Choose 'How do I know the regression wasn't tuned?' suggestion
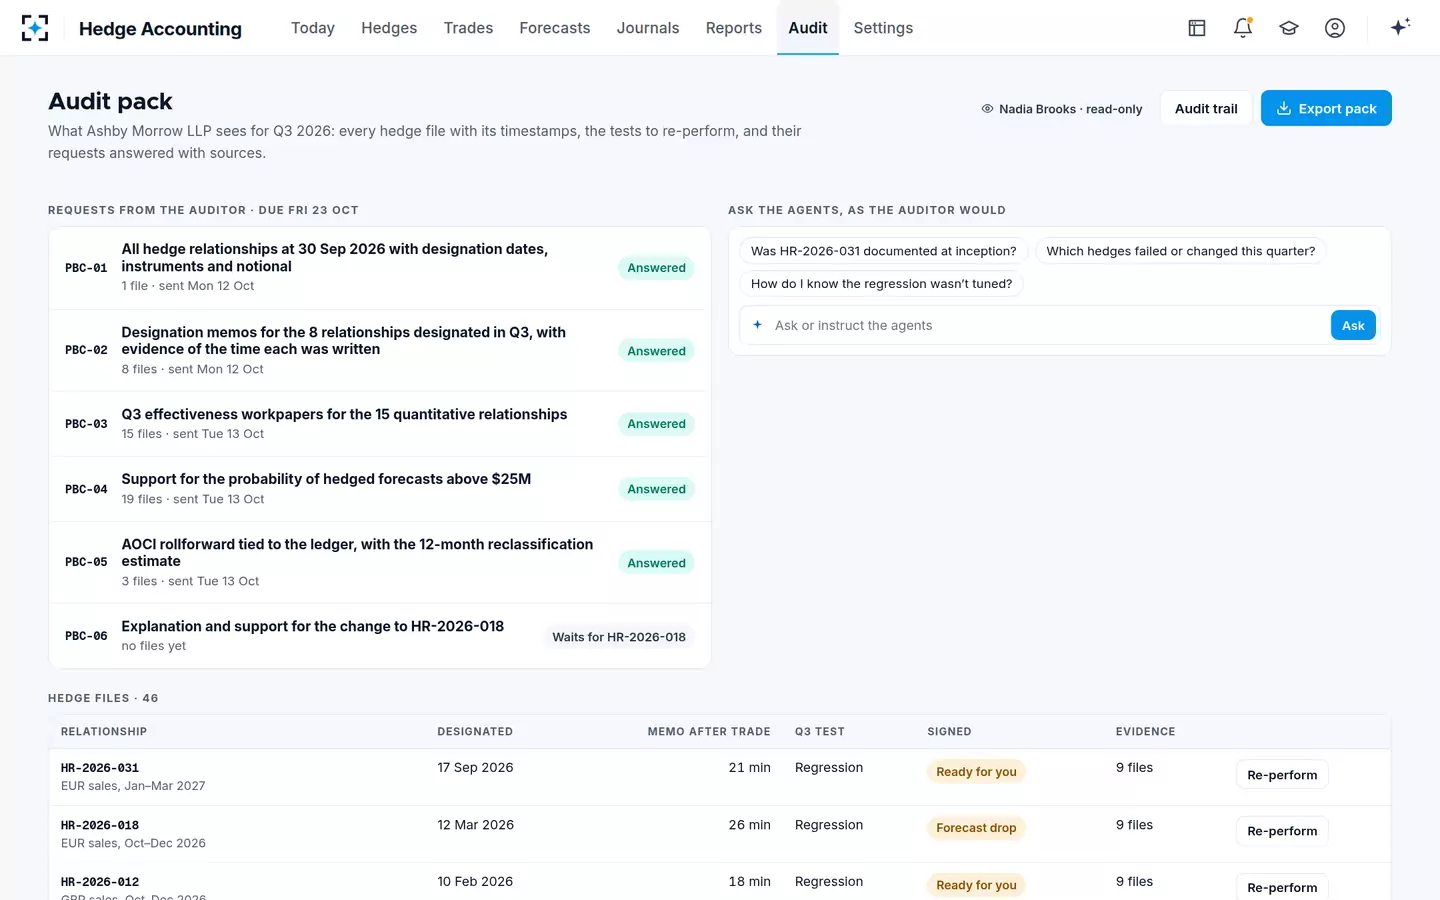 point(882,284)
